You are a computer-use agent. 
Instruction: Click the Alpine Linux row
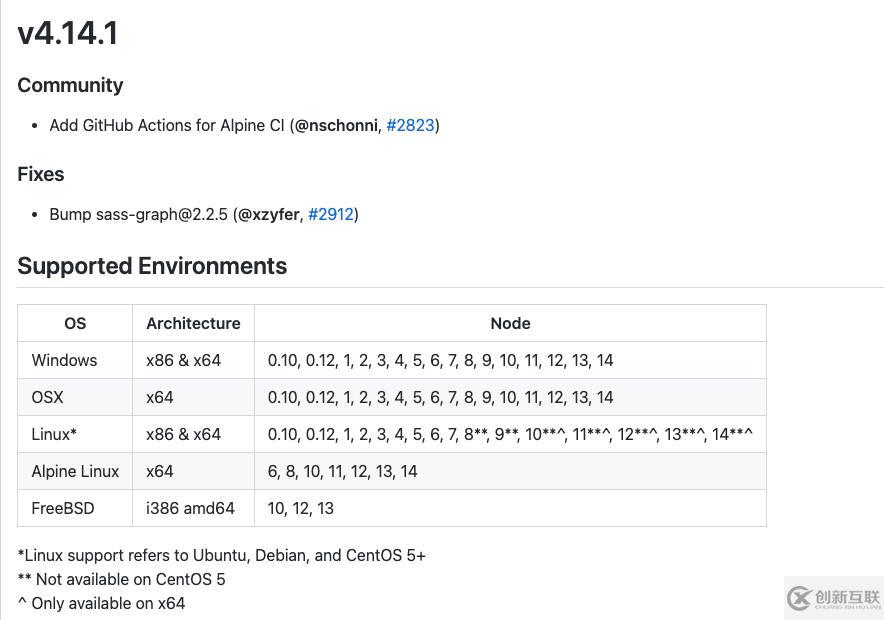[x=75, y=471]
